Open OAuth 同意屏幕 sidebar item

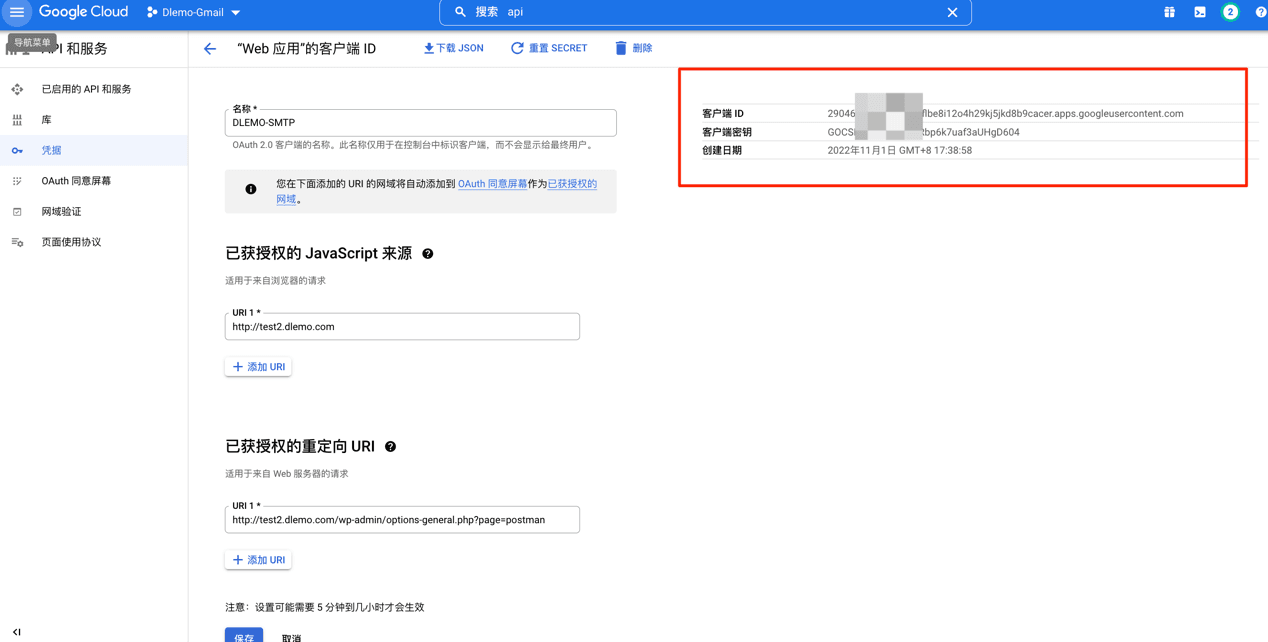76,181
